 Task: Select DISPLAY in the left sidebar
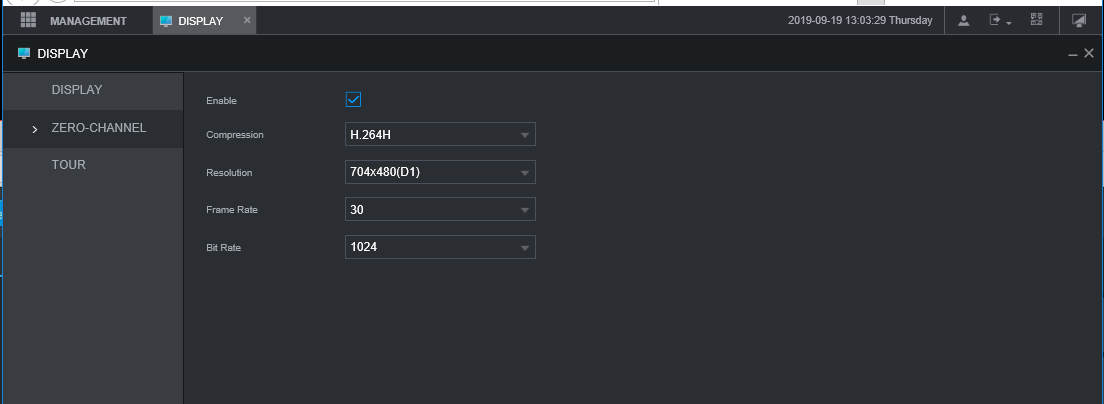77,90
